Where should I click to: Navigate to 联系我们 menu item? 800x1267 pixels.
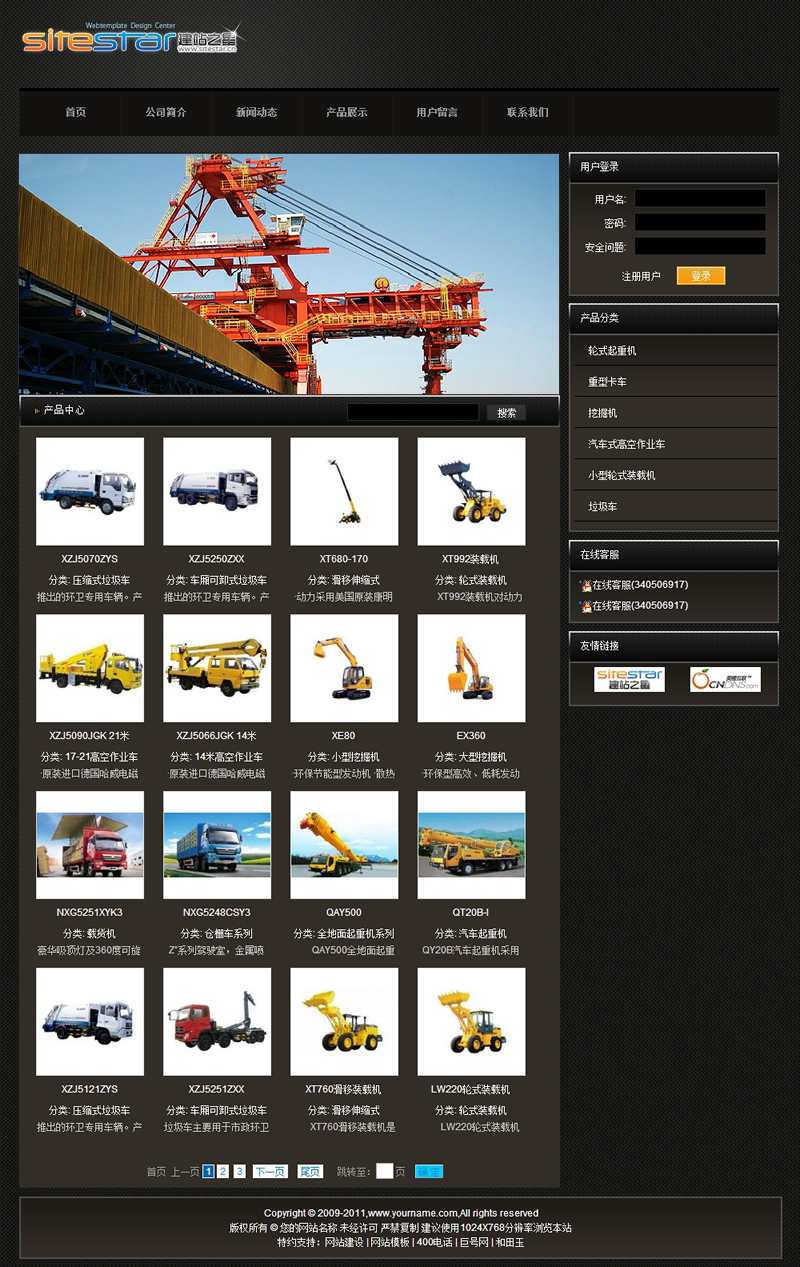tap(527, 113)
